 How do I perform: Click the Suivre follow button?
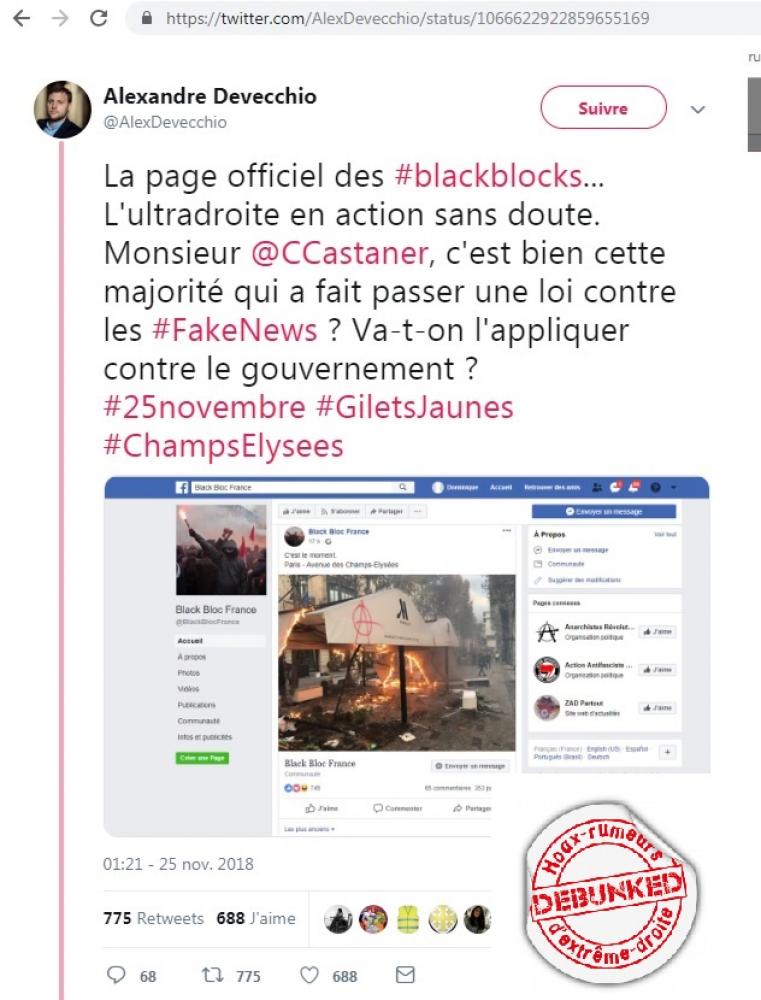(603, 108)
